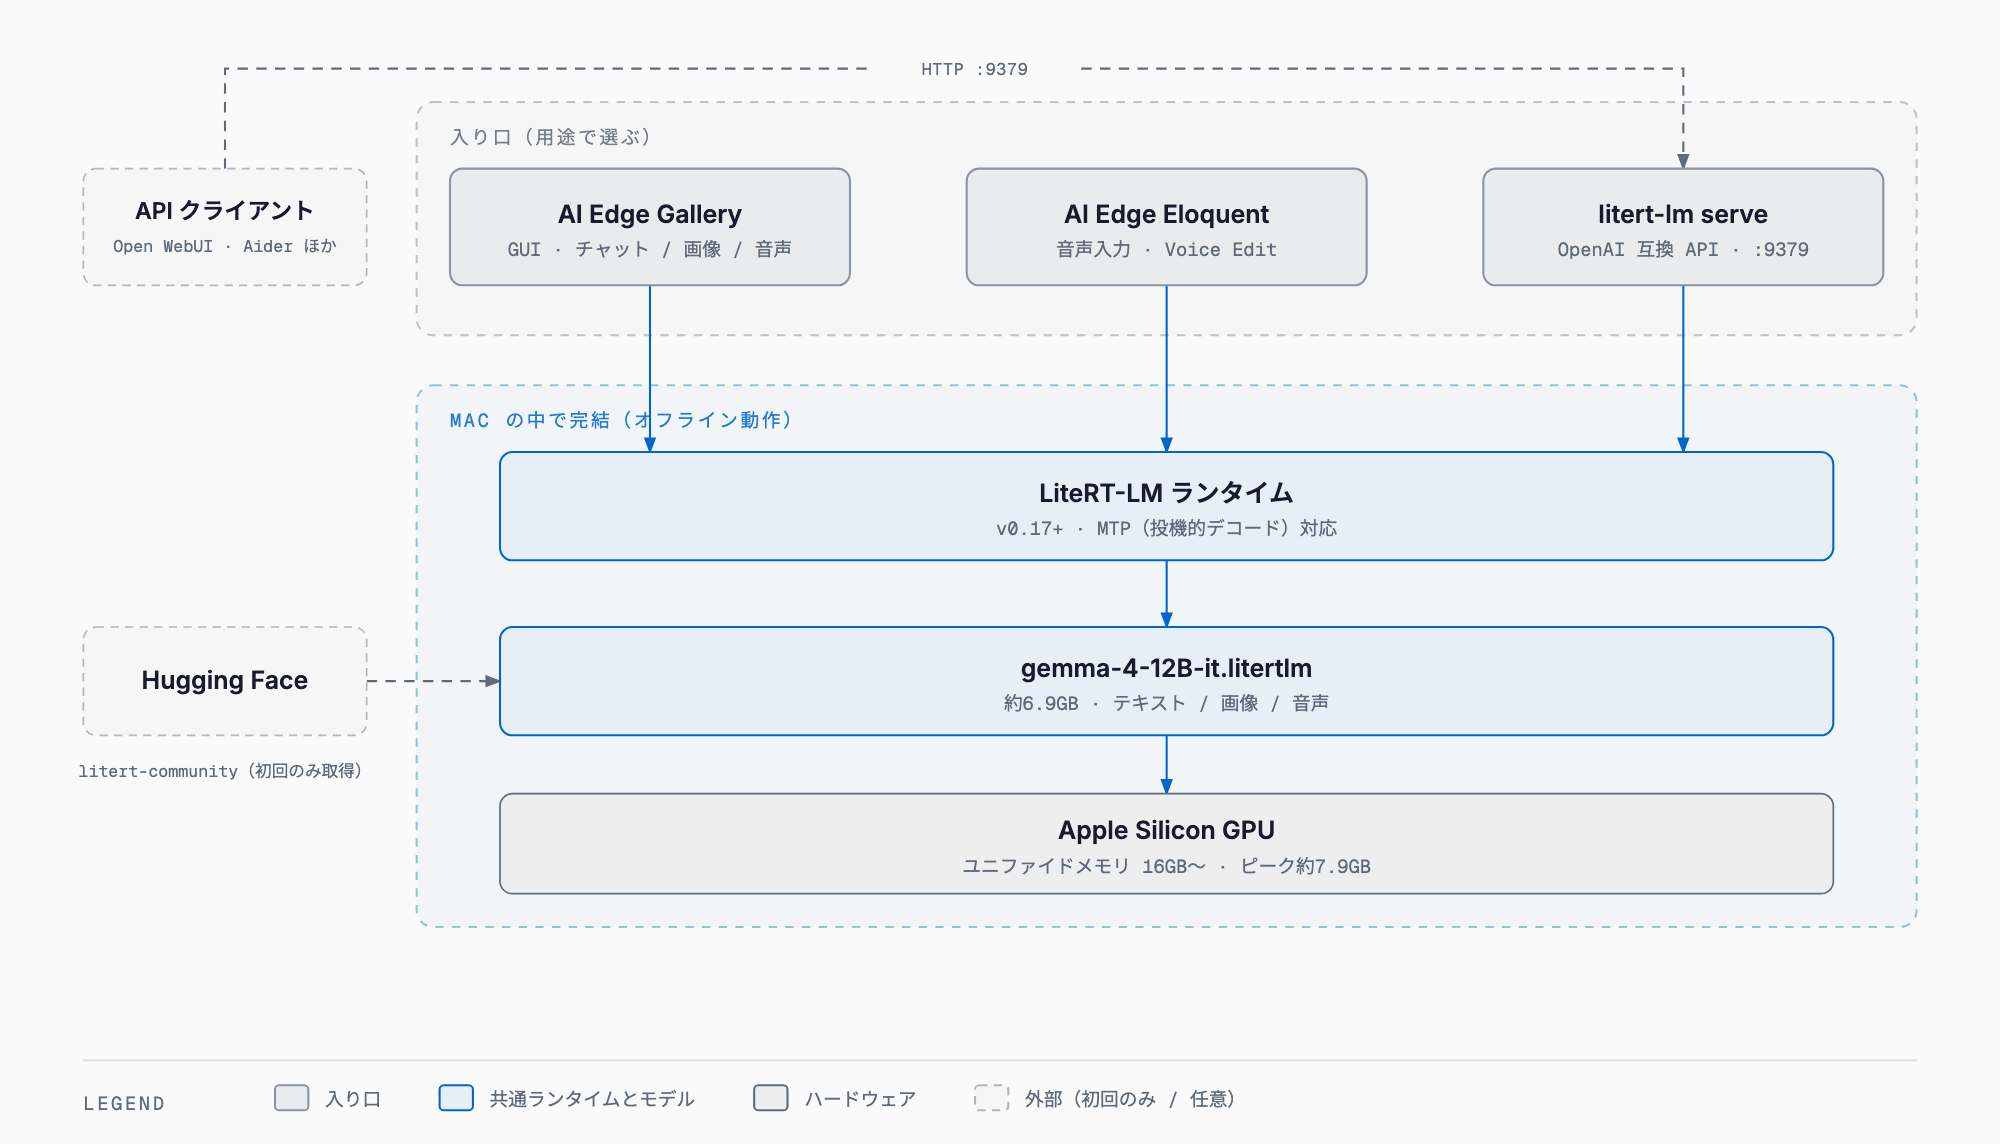This screenshot has height=1144, width=2000.
Task: Click the 共通ランタイムとモデル legend label
Action: tap(592, 1099)
